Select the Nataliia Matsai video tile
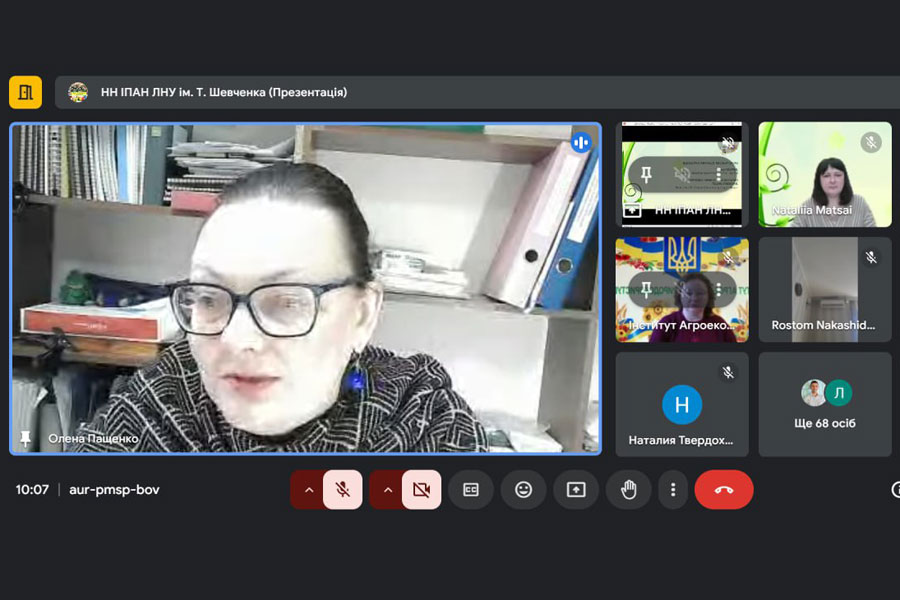The width and height of the screenshot is (900, 600). pyautogui.click(x=825, y=174)
